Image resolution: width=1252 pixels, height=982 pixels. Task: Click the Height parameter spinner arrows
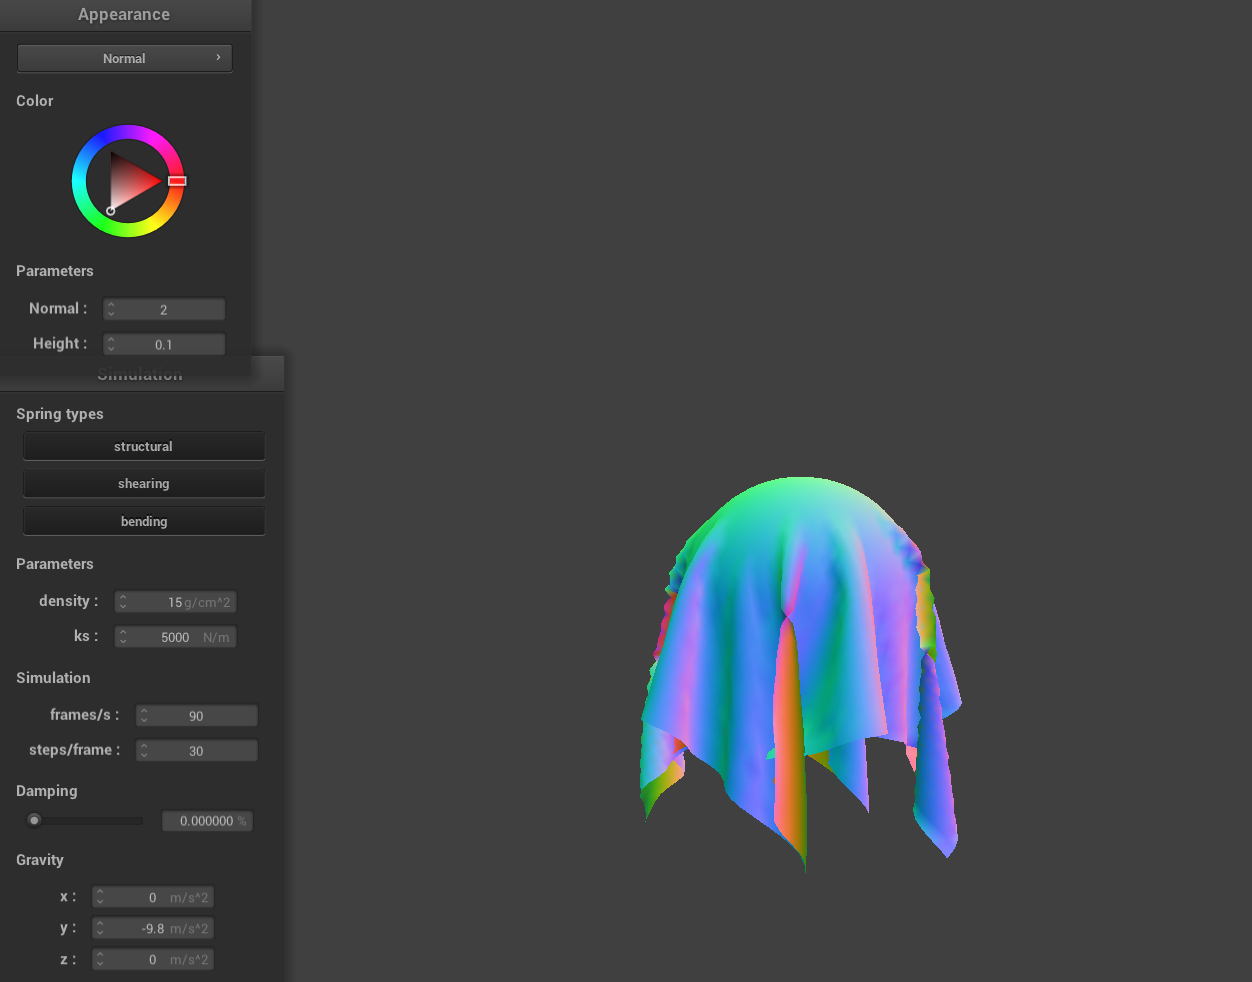click(x=111, y=344)
